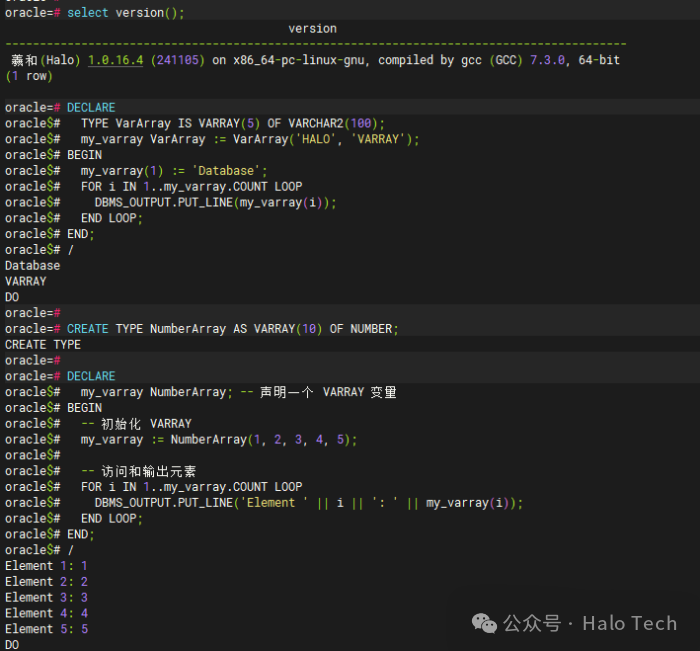Image resolution: width=700 pixels, height=651 pixels.
Task: Click the Halo Tech watermark text
Action: pos(629,623)
